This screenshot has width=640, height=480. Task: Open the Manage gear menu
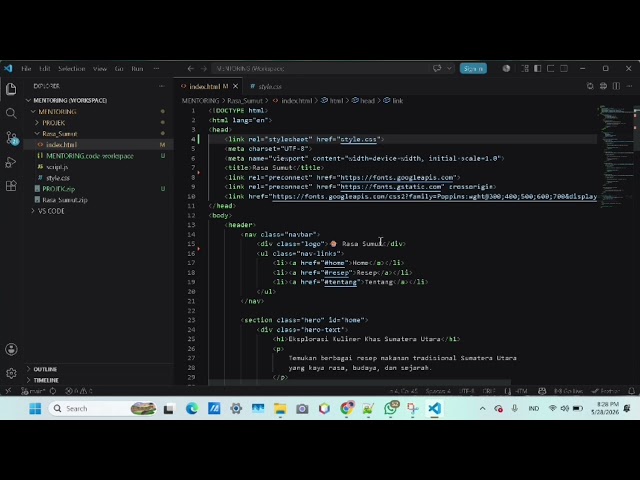11,373
